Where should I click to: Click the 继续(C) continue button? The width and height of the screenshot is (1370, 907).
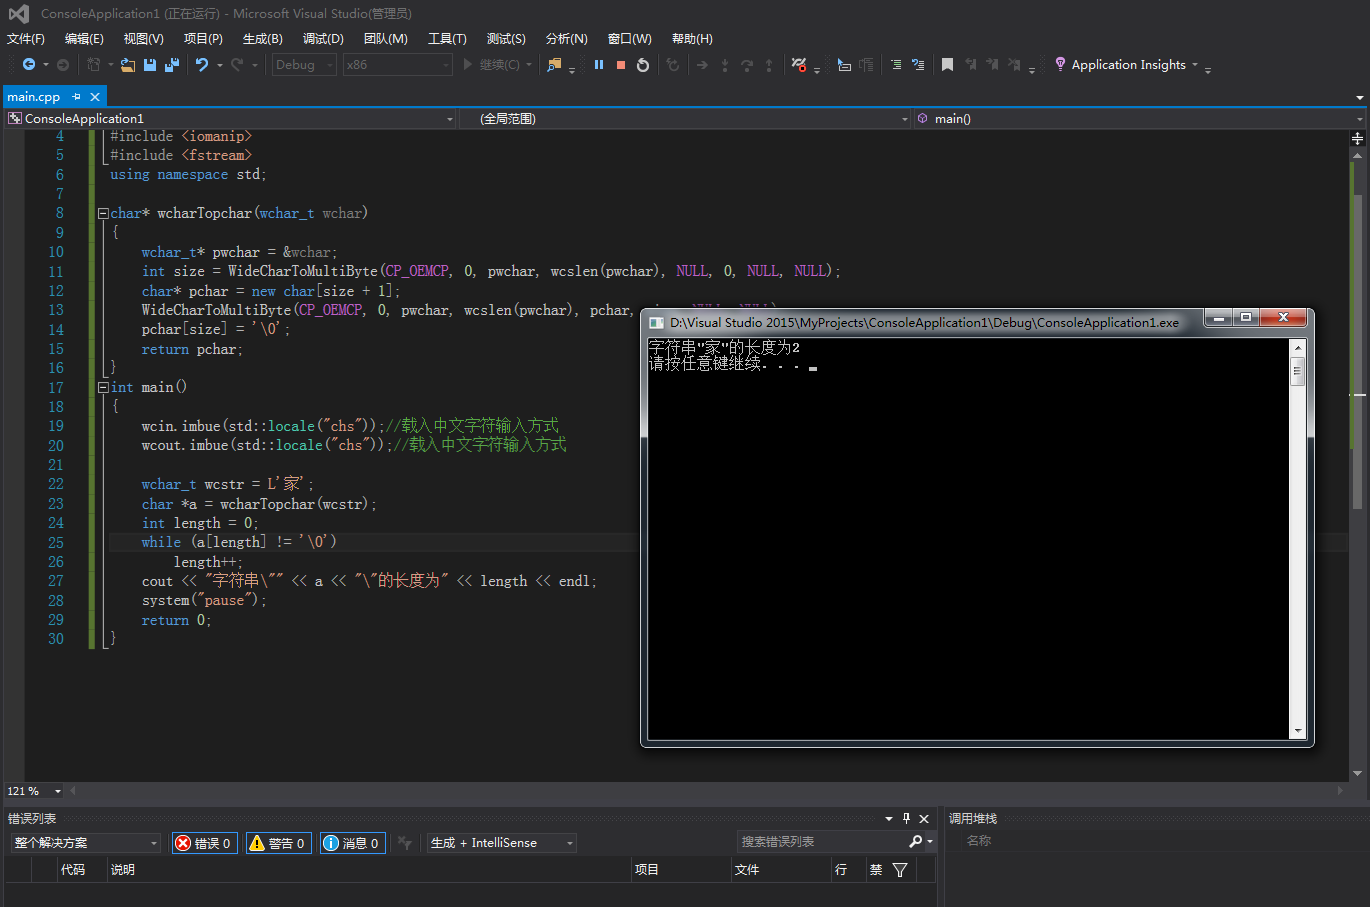[x=497, y=65]
